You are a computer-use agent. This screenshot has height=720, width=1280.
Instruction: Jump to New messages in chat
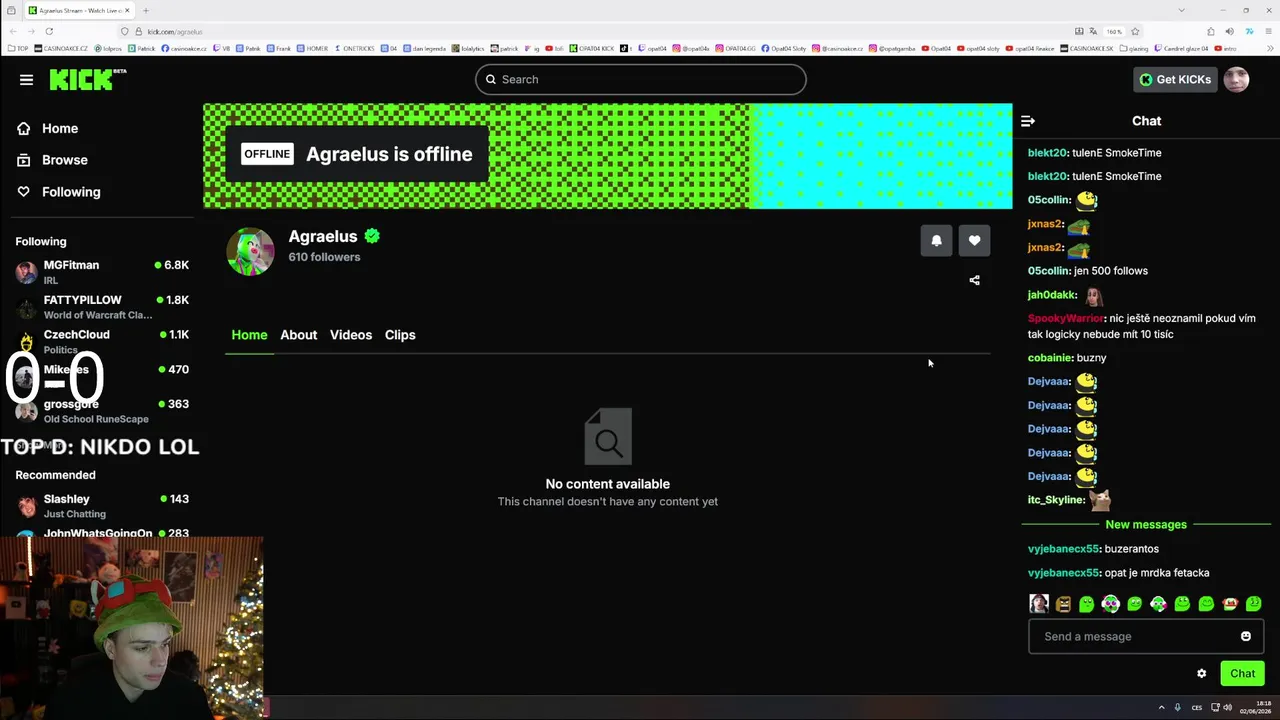click(1146, 525)
